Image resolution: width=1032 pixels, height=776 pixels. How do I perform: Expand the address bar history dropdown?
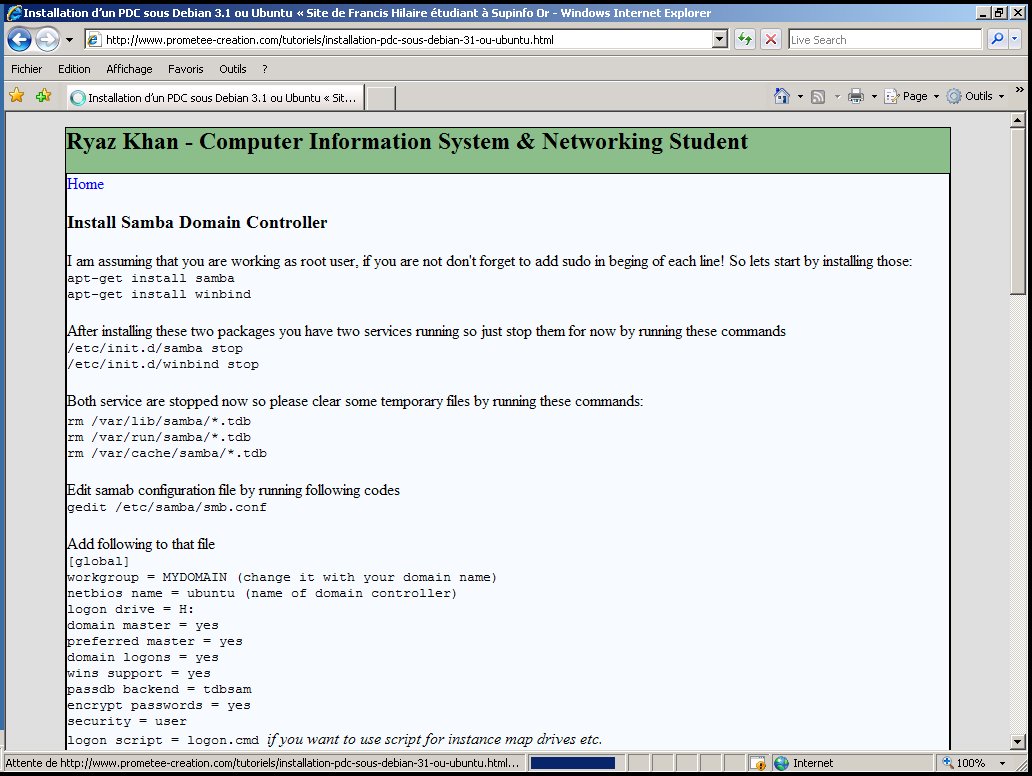(x=719, y=39)
